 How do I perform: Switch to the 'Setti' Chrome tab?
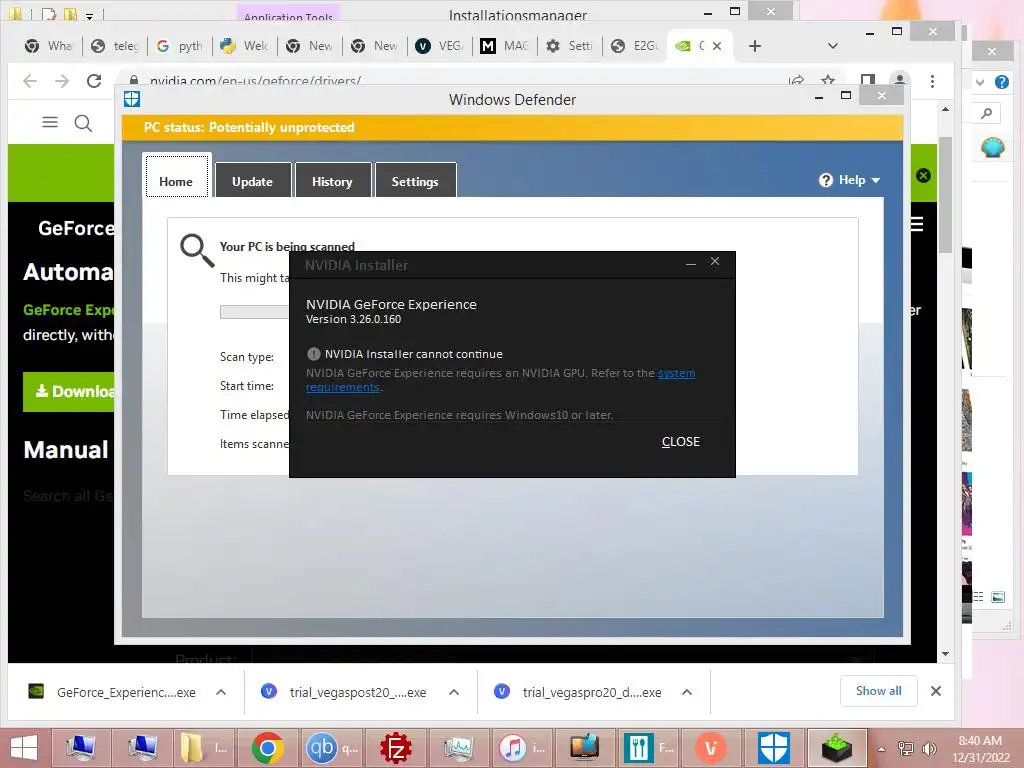[570, 46]
